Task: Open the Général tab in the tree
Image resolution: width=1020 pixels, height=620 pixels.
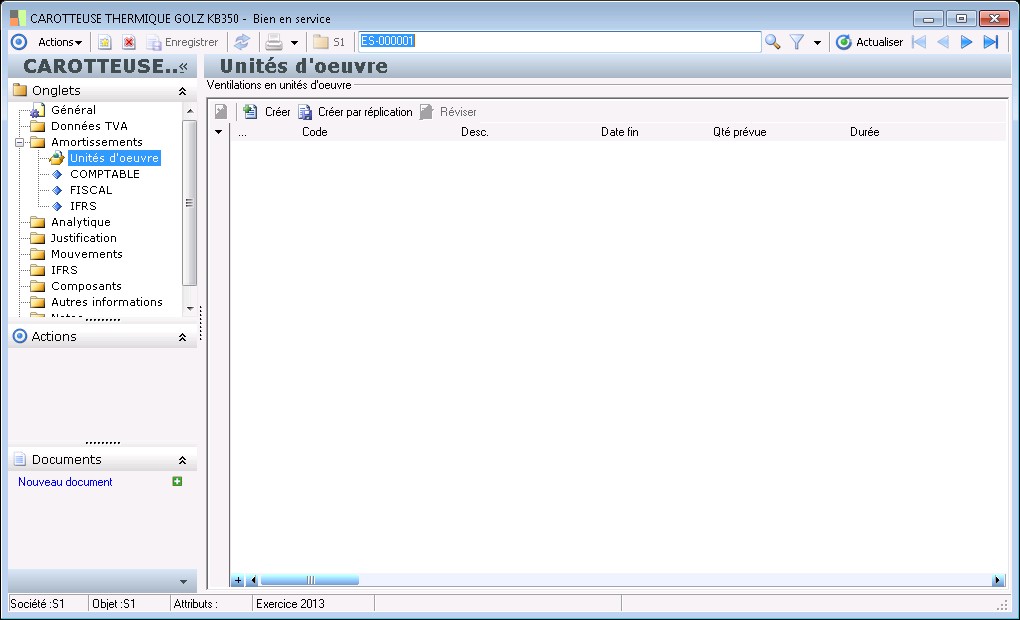Action: pos(73,110)
